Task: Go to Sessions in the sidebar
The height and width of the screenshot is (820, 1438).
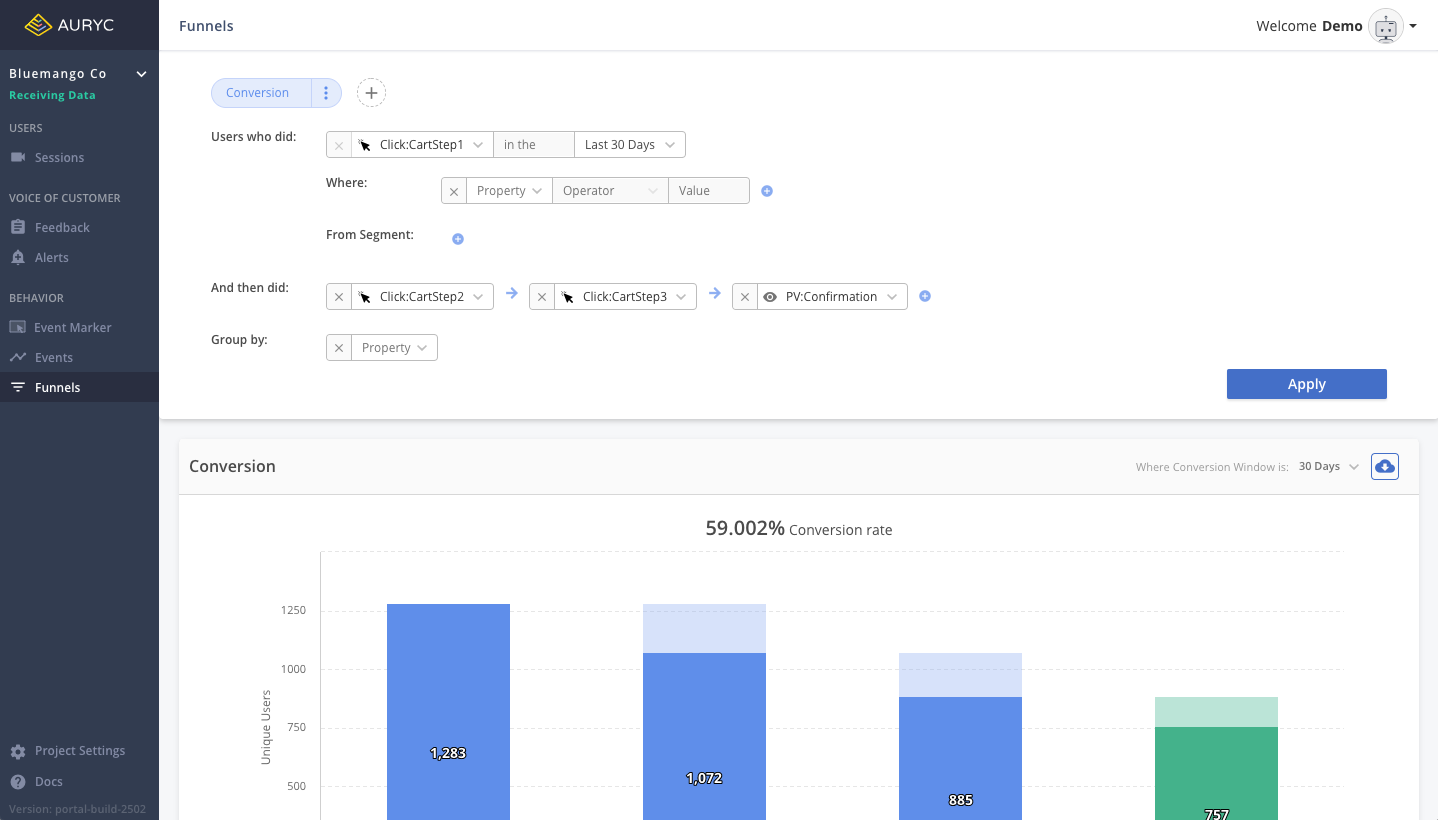Action: tap(59, 158)
